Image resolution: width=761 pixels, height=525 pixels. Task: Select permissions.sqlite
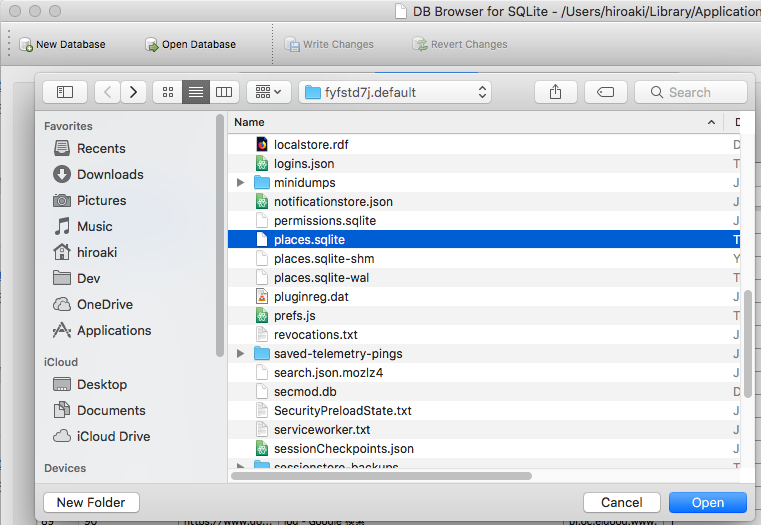click(484, 220)
